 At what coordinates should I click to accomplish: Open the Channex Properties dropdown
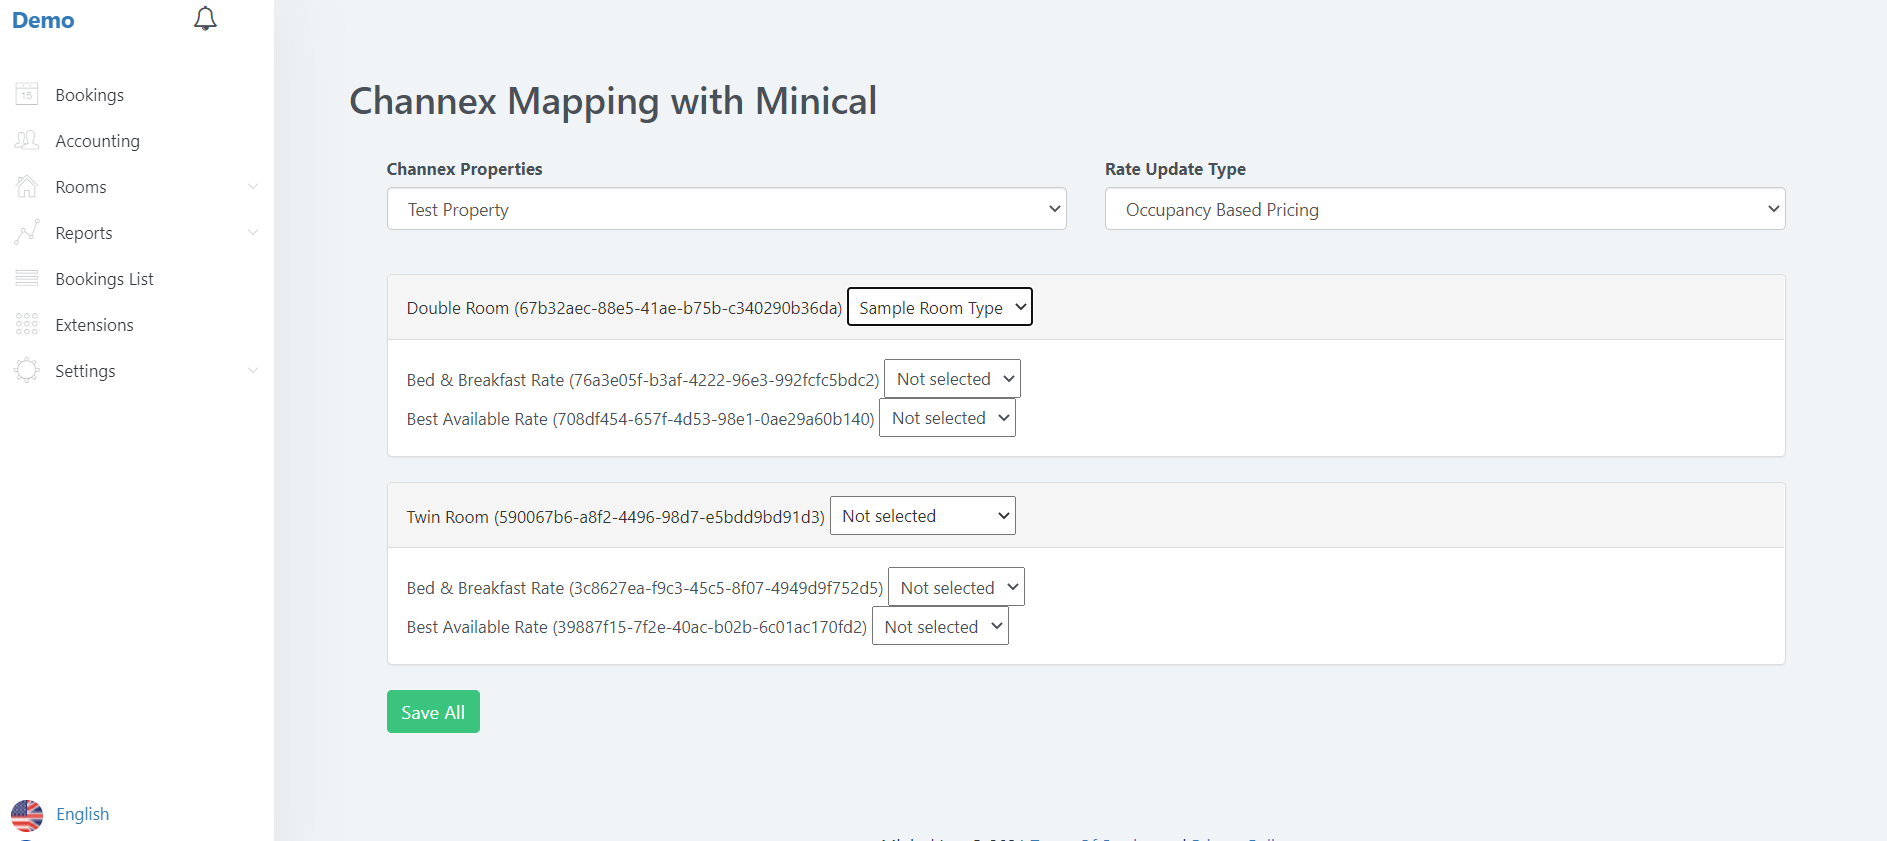coord(726,209)
